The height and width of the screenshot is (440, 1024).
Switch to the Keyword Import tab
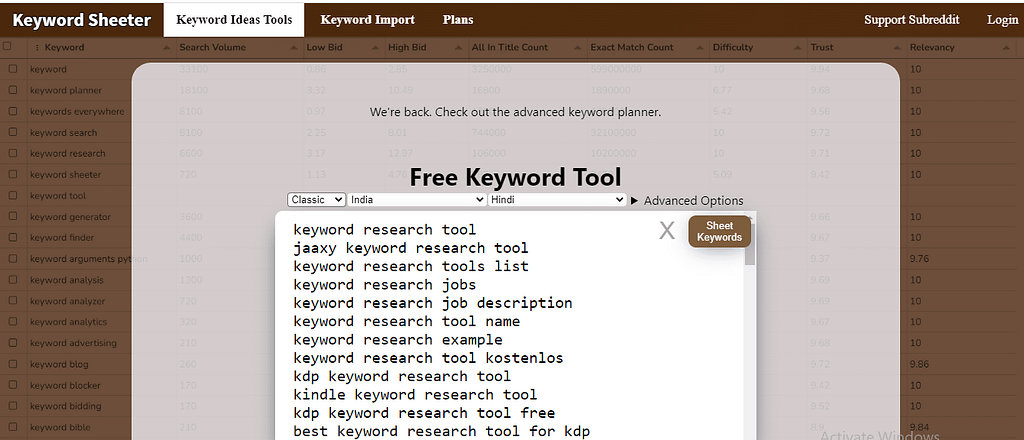(x=367, y=20)
